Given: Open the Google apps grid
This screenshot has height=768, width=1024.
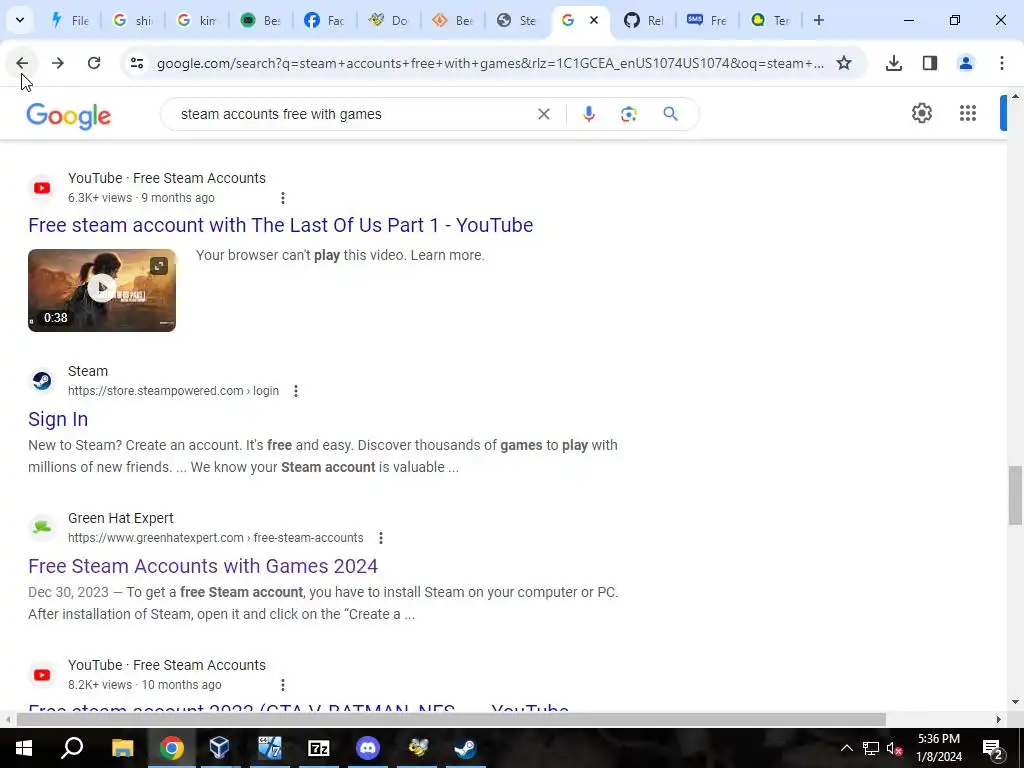Looking at the screenshot, I should [968, 113].
